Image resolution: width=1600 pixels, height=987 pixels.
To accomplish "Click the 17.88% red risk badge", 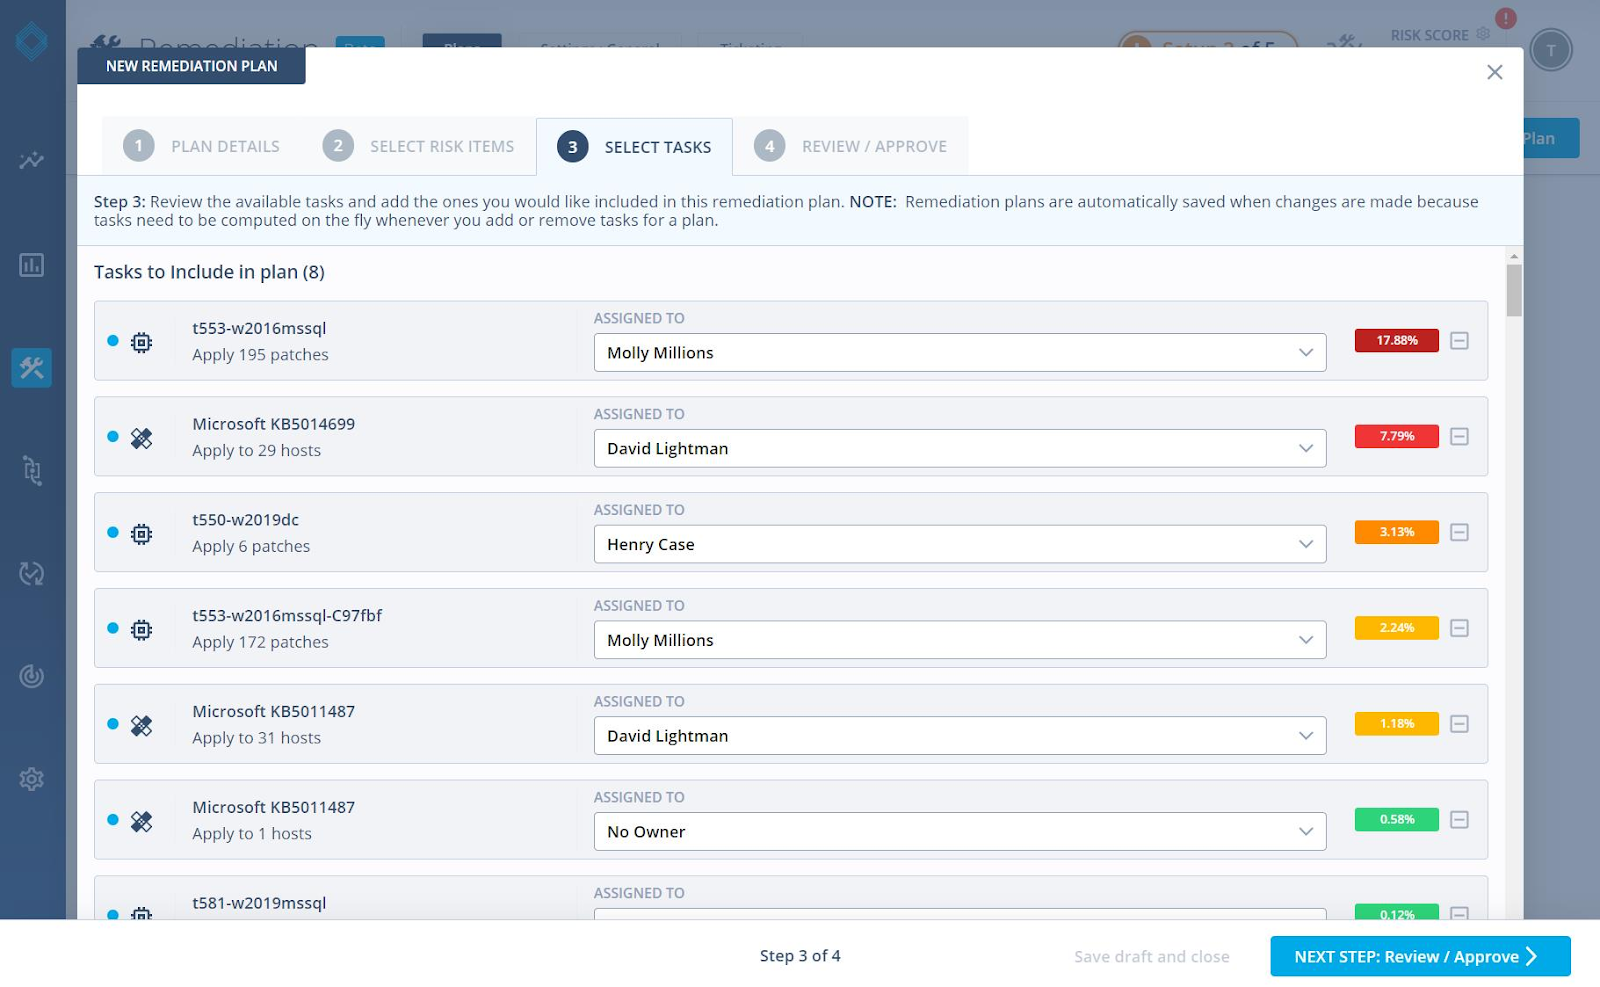I will (1396, 341).
